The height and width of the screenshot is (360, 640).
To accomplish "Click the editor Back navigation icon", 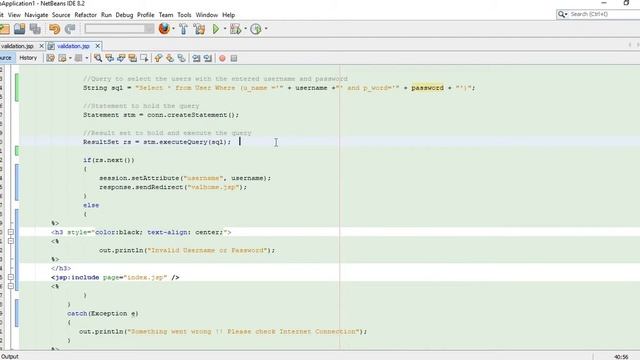I will pos(62,58).
